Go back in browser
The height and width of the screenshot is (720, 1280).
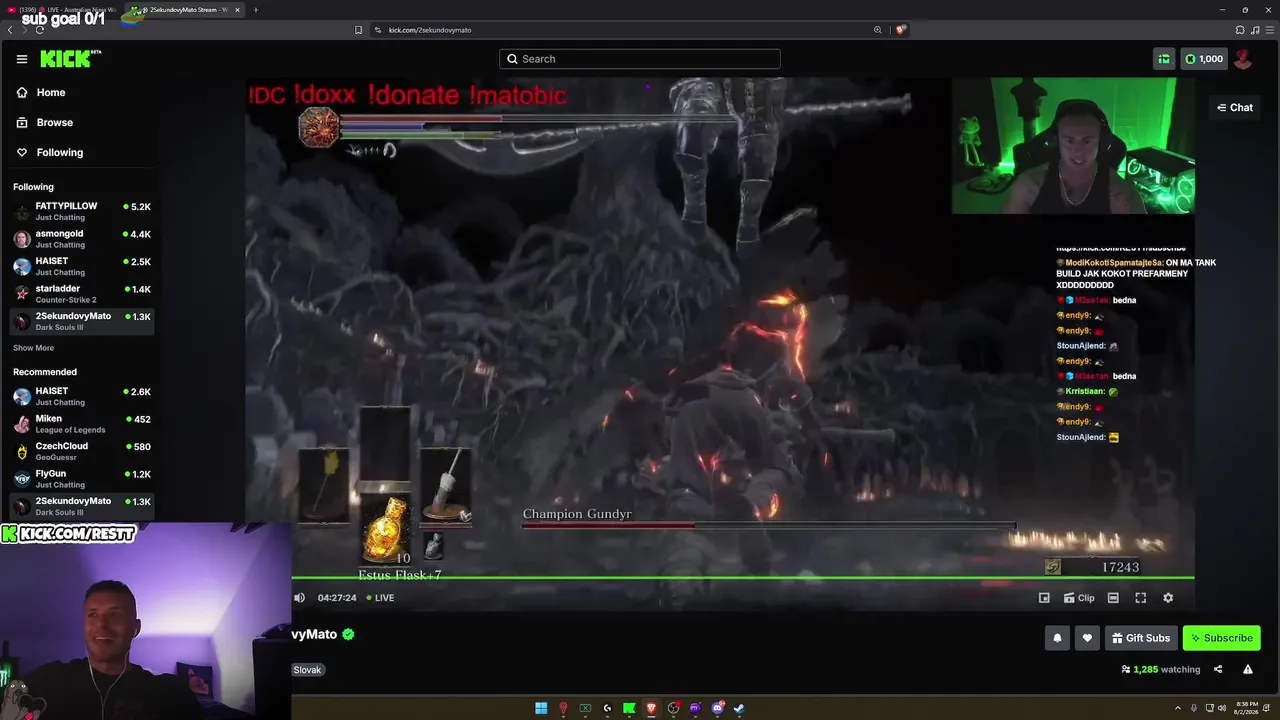pyautogui.click(x=10, y=30)
